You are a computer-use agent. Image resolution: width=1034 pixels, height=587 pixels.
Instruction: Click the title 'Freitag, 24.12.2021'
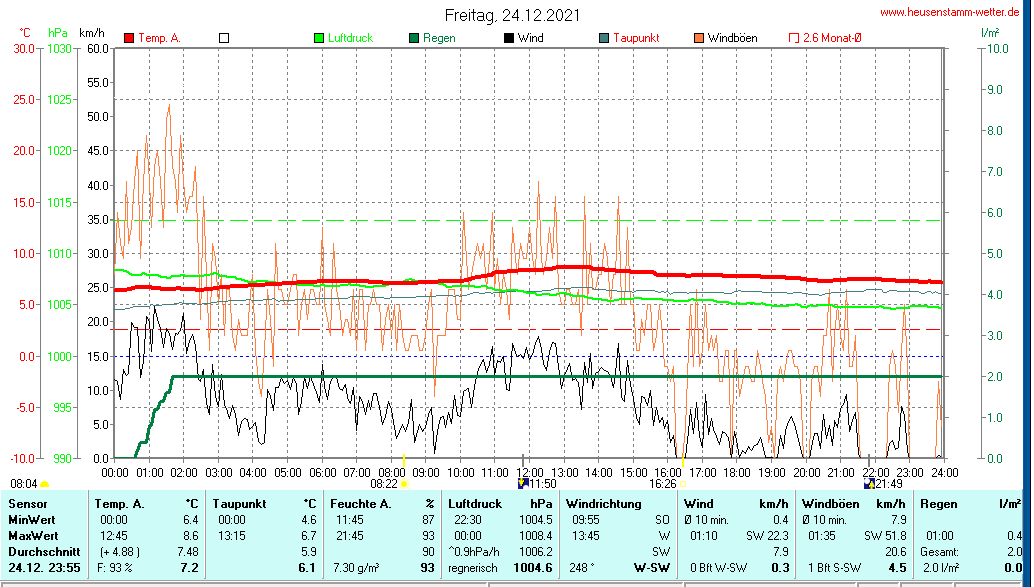[512, 15]
